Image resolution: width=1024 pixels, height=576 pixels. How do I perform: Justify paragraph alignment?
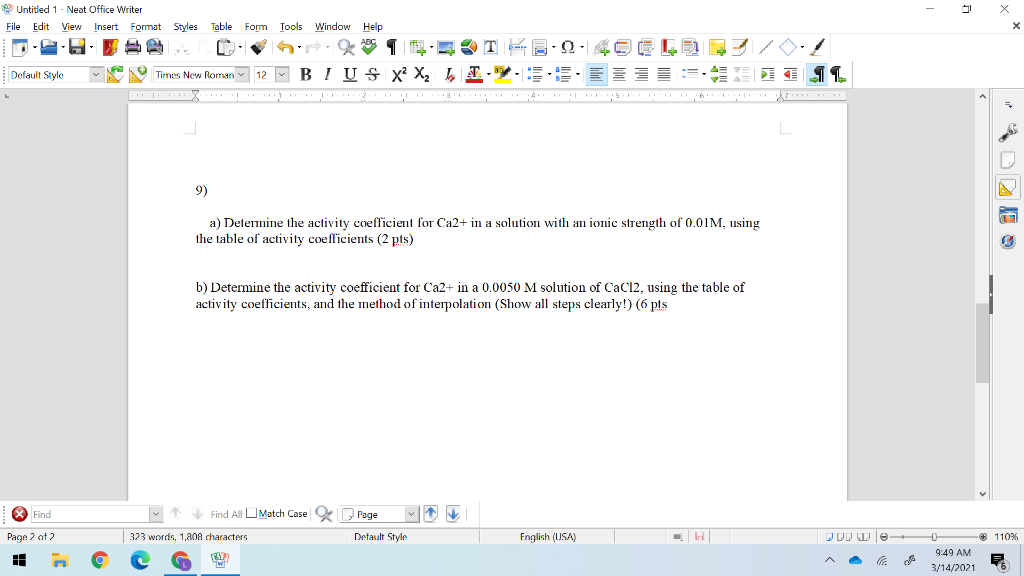click(x=664, y=74)
